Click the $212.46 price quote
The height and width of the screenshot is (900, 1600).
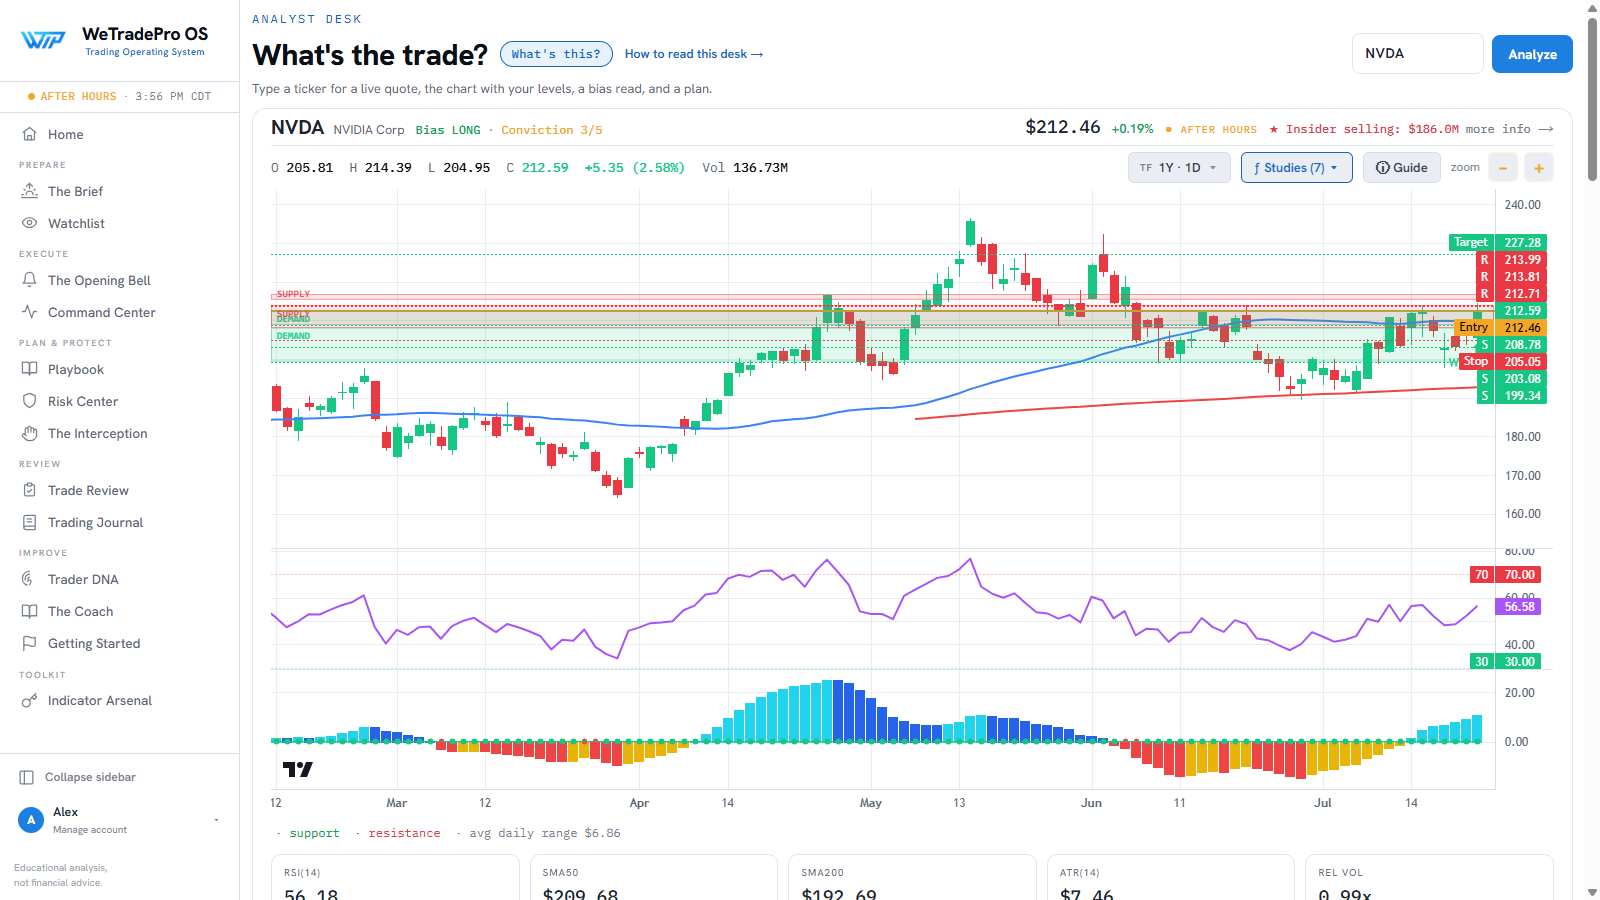click(1062, 127)
